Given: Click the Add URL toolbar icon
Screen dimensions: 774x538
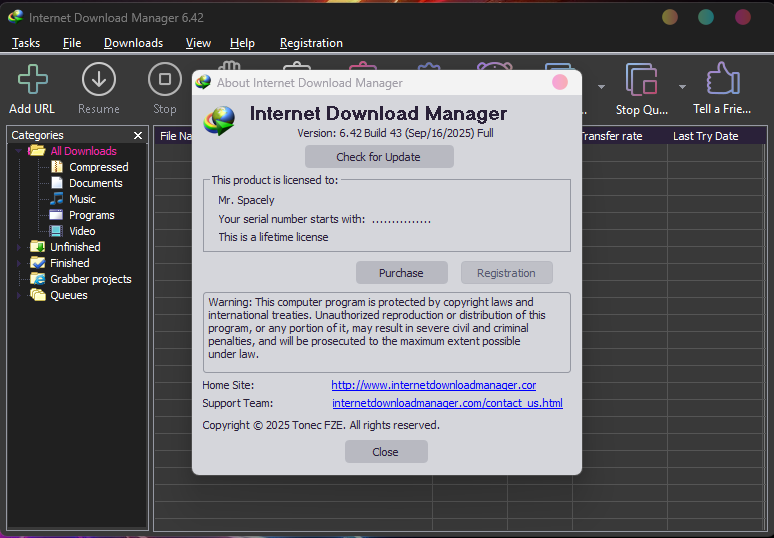Looking at the screenshot, I should 32,80.
